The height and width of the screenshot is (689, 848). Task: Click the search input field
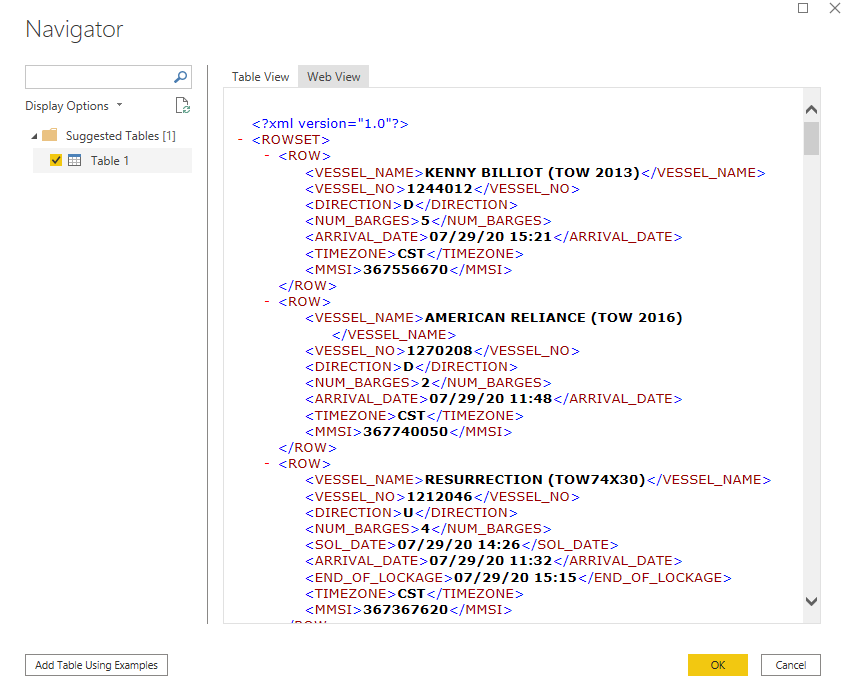tap(100, 77)
